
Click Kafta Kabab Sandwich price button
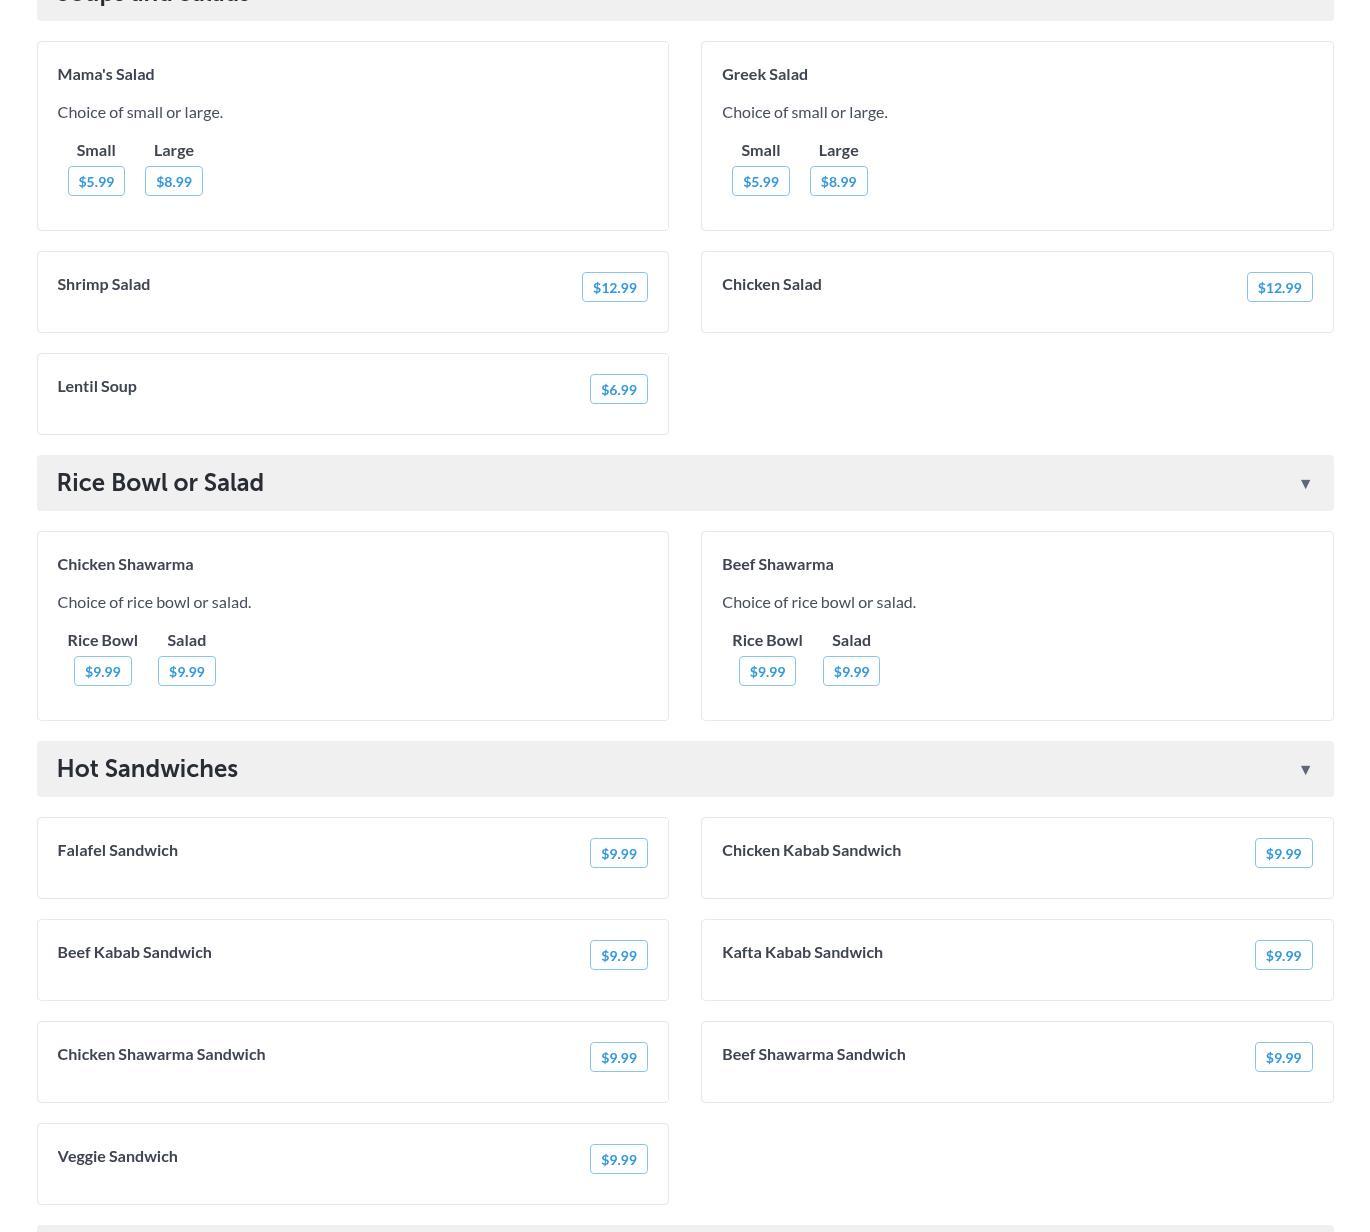1283,956
